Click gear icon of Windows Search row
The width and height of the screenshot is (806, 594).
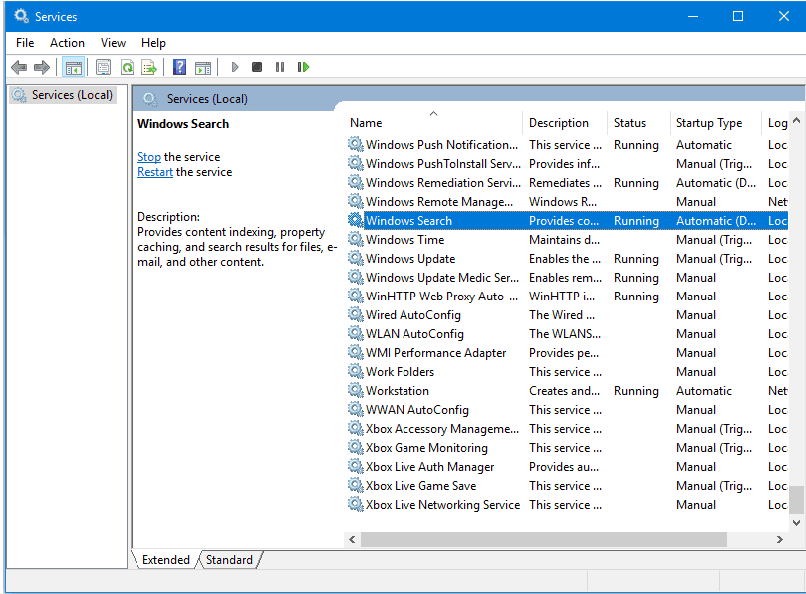[x=356, y=220]
